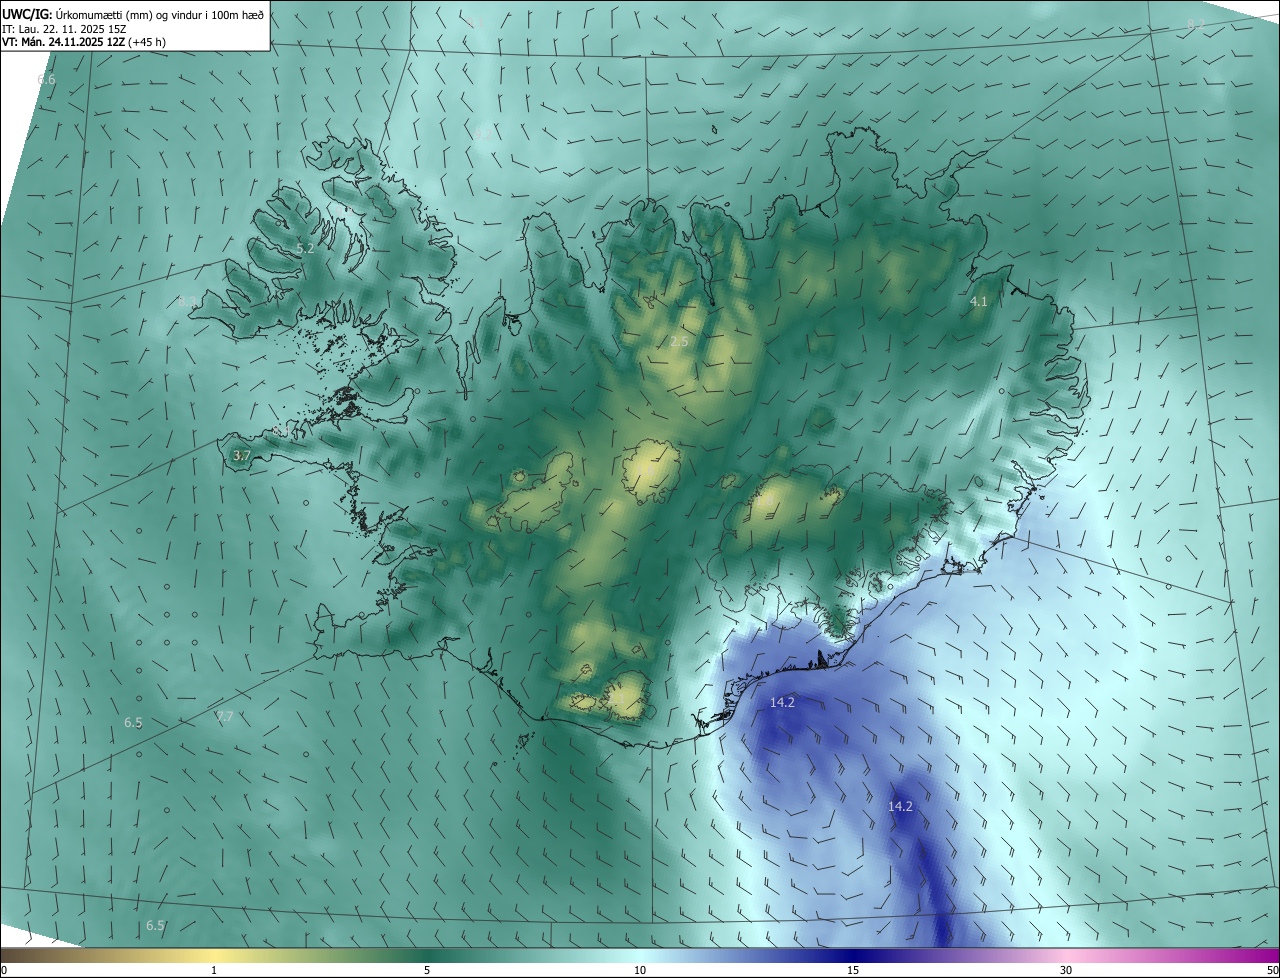Viewport: 1280px width, 978px height.
Task: Click the 5.2 value on the Westfjords
Action: pyautogui.click(x=306, y=248)
